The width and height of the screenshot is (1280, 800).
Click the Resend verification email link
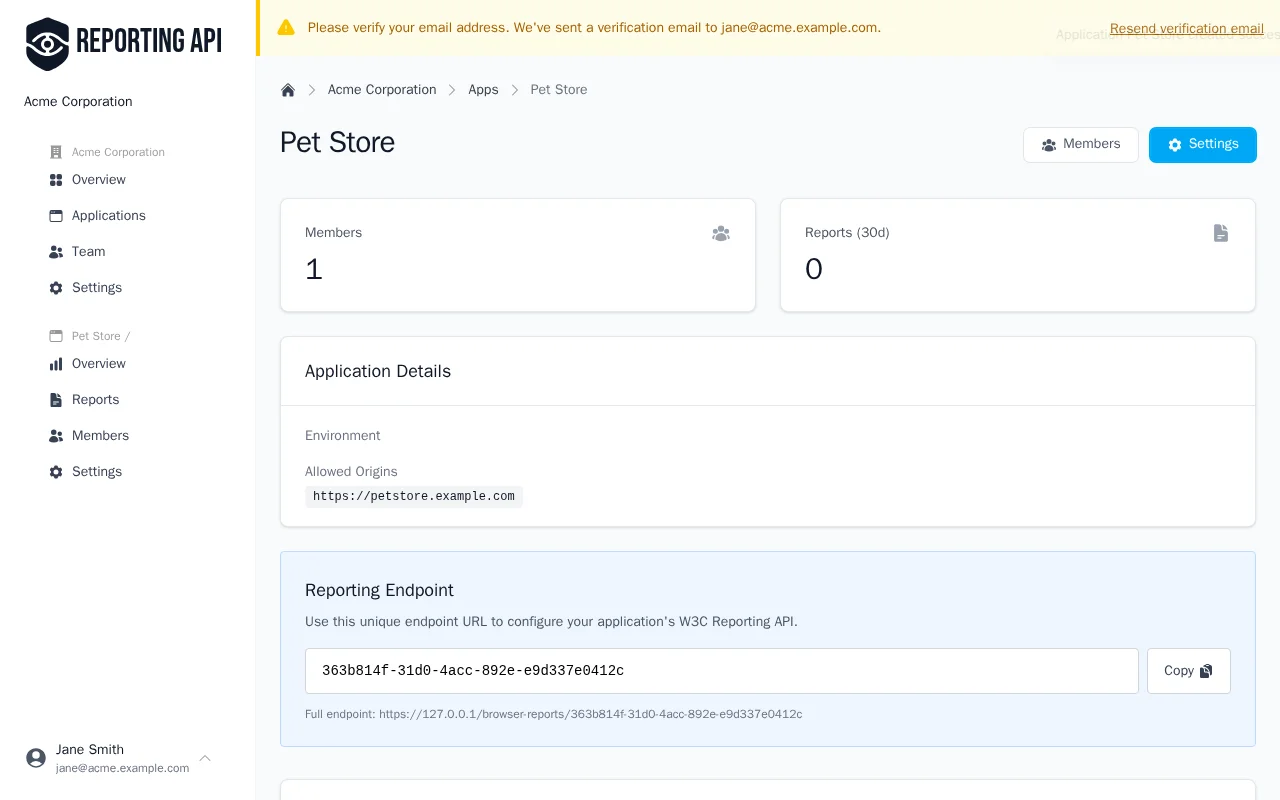(x=1186, y=28)
